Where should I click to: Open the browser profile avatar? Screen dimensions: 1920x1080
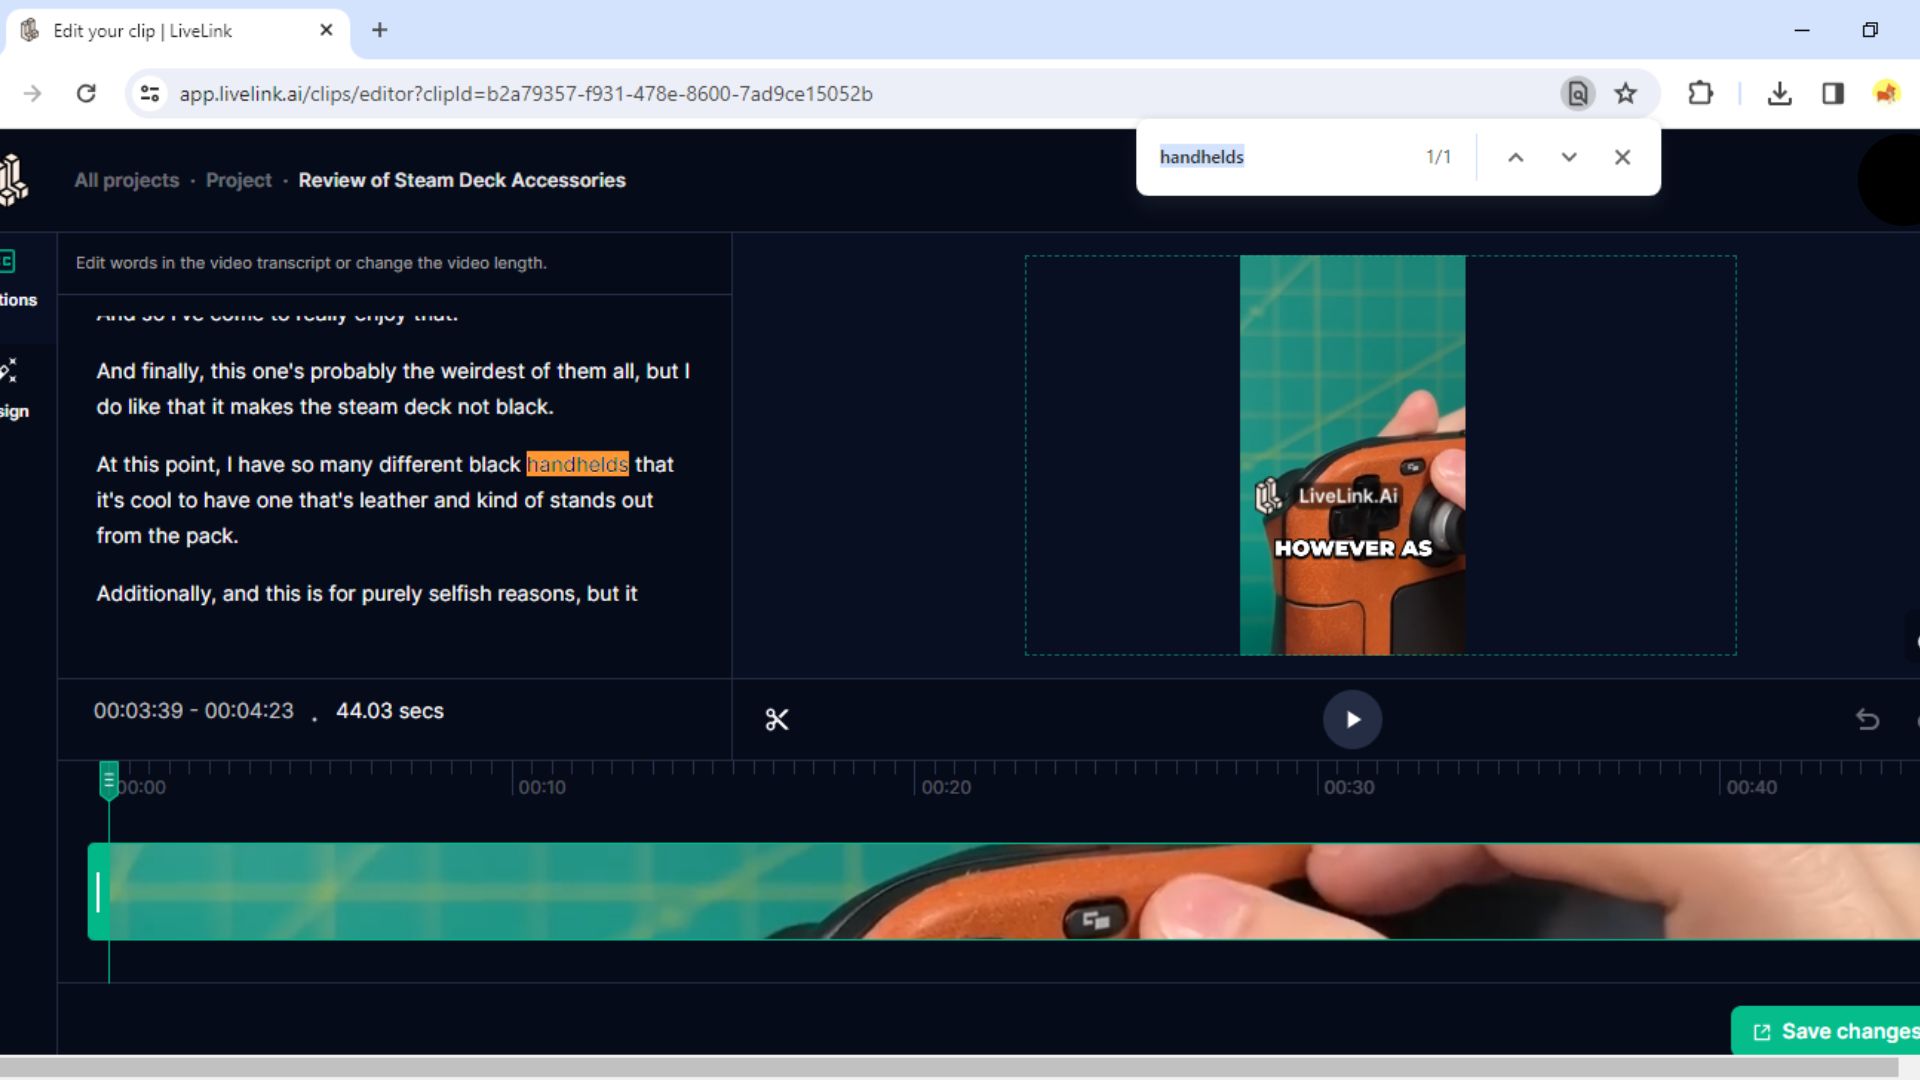coord(1886,94)
